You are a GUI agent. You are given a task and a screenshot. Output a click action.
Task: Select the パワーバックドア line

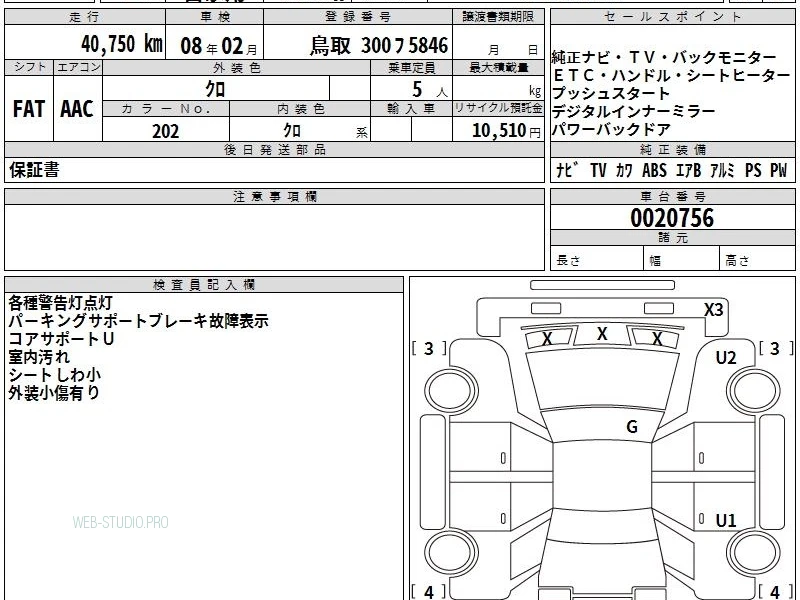611,129
